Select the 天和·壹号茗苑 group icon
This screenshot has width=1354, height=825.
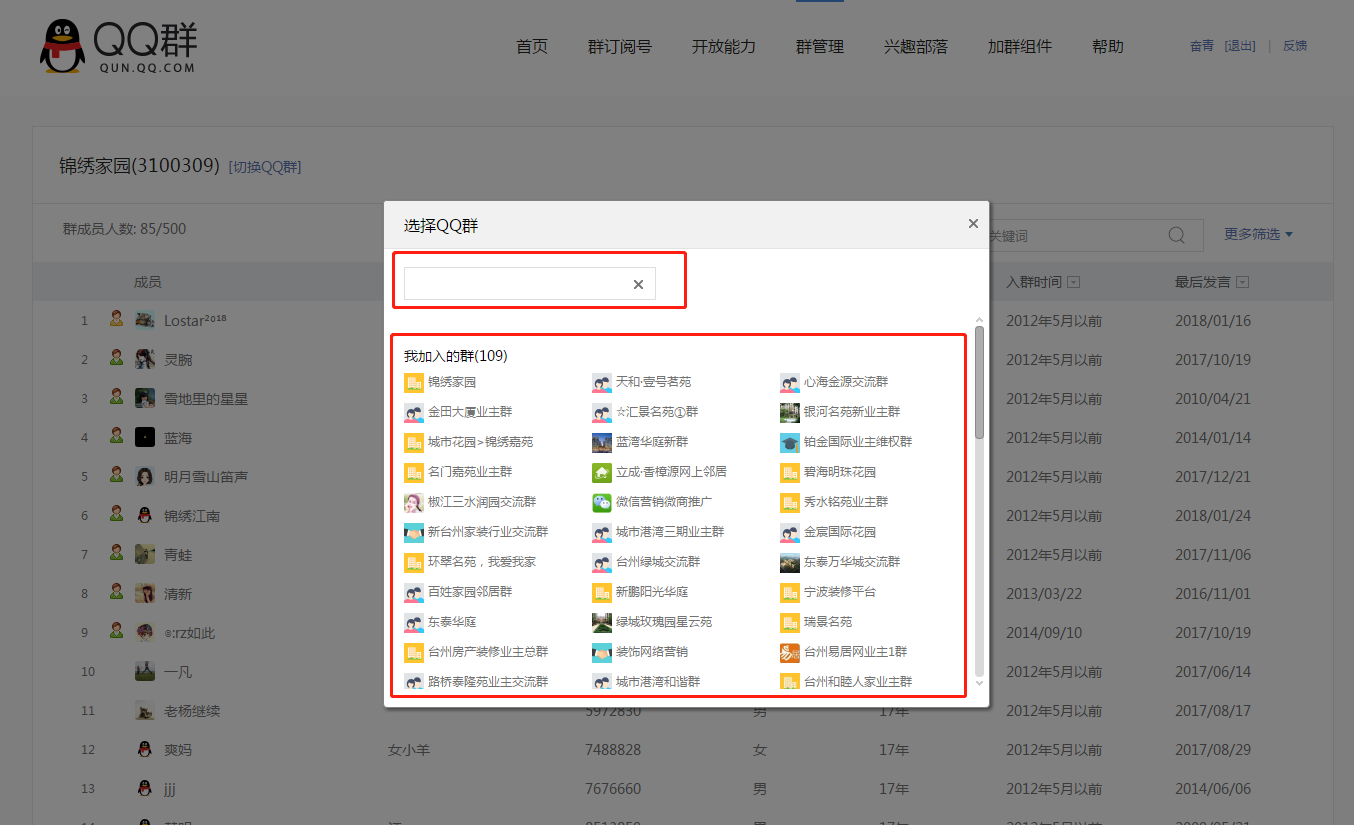pyautogui.click(x=602, y=382)
